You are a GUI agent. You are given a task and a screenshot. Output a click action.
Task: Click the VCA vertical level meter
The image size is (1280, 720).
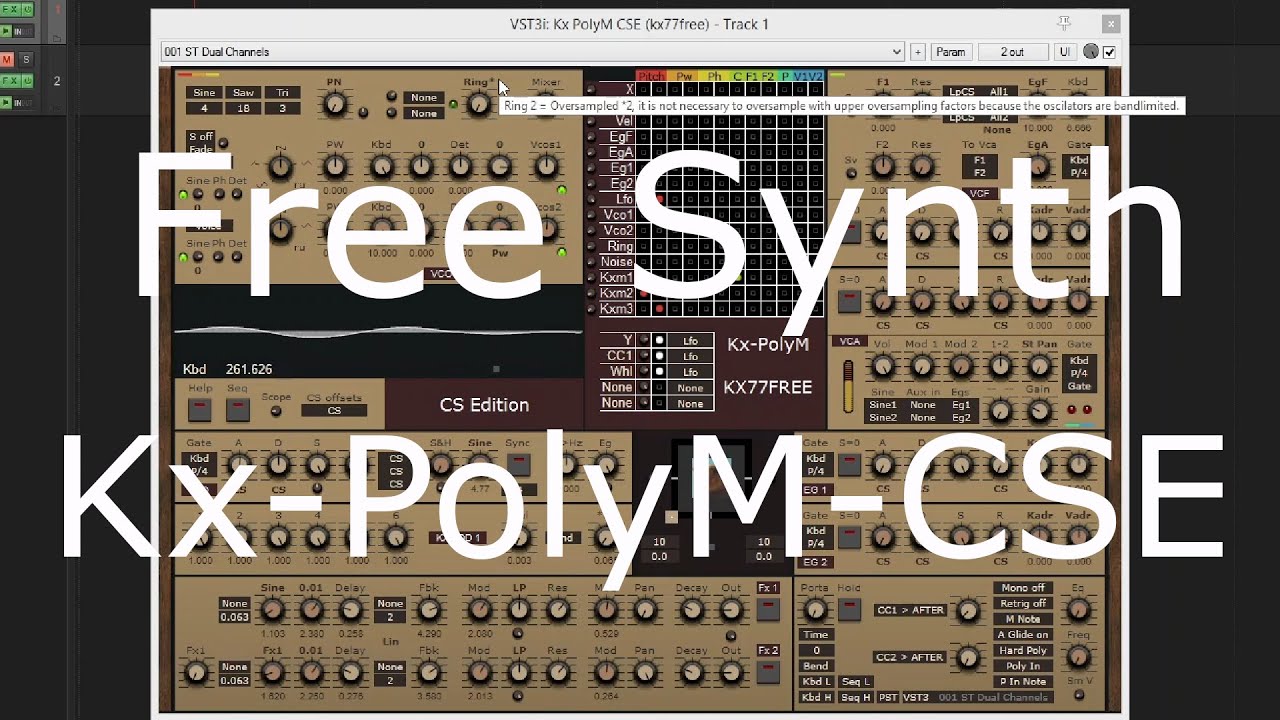(x=849, y=386)
